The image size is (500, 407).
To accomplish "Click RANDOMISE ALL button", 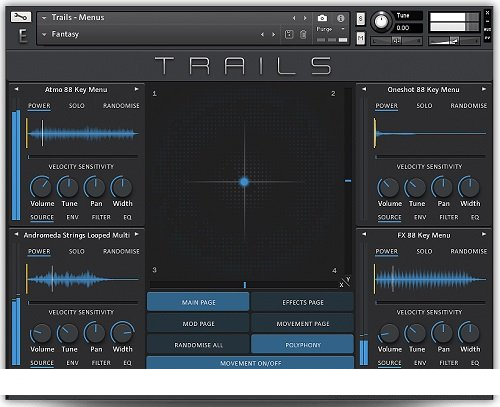I will coord(198,345).
